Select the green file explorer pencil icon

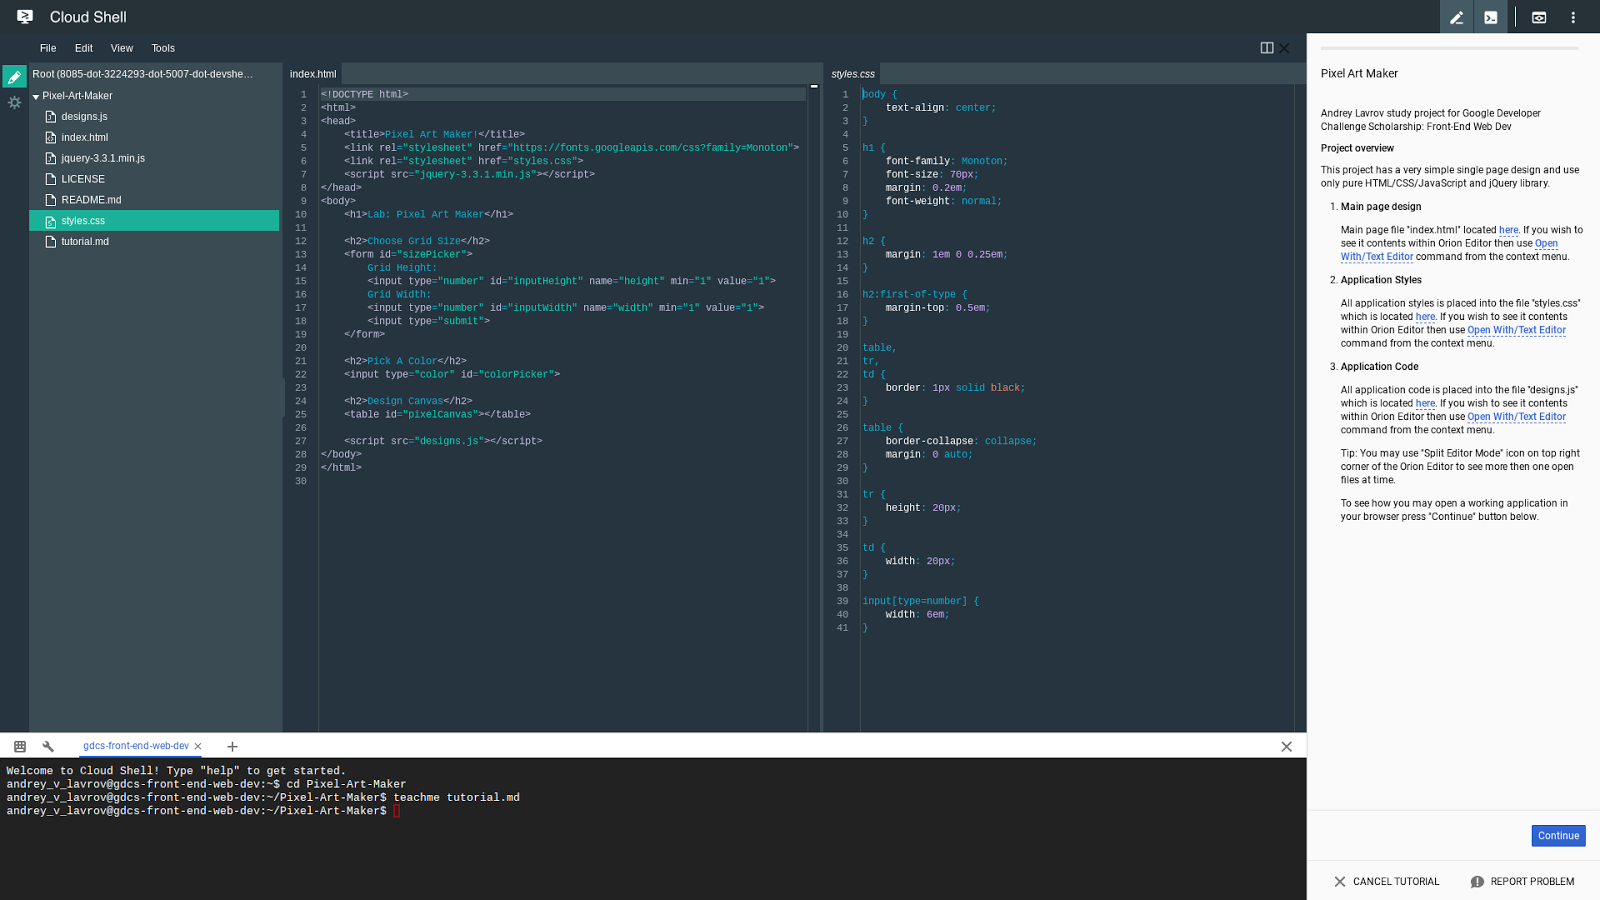pos(14,76)
